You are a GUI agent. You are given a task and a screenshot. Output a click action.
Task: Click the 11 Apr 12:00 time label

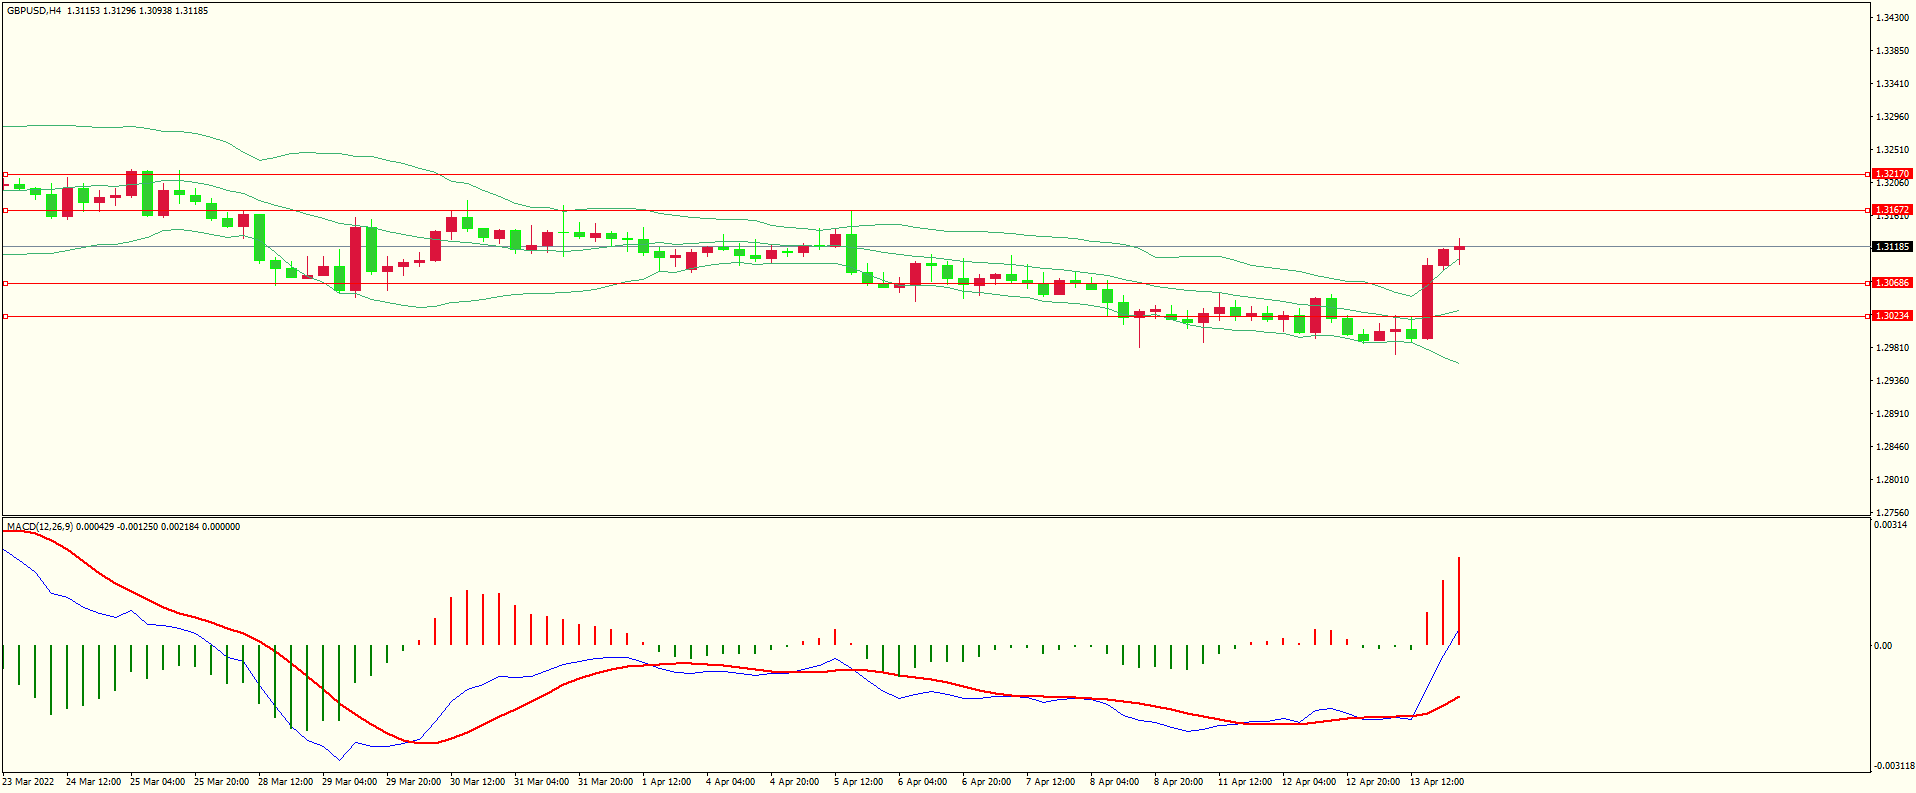(1244, 782)
